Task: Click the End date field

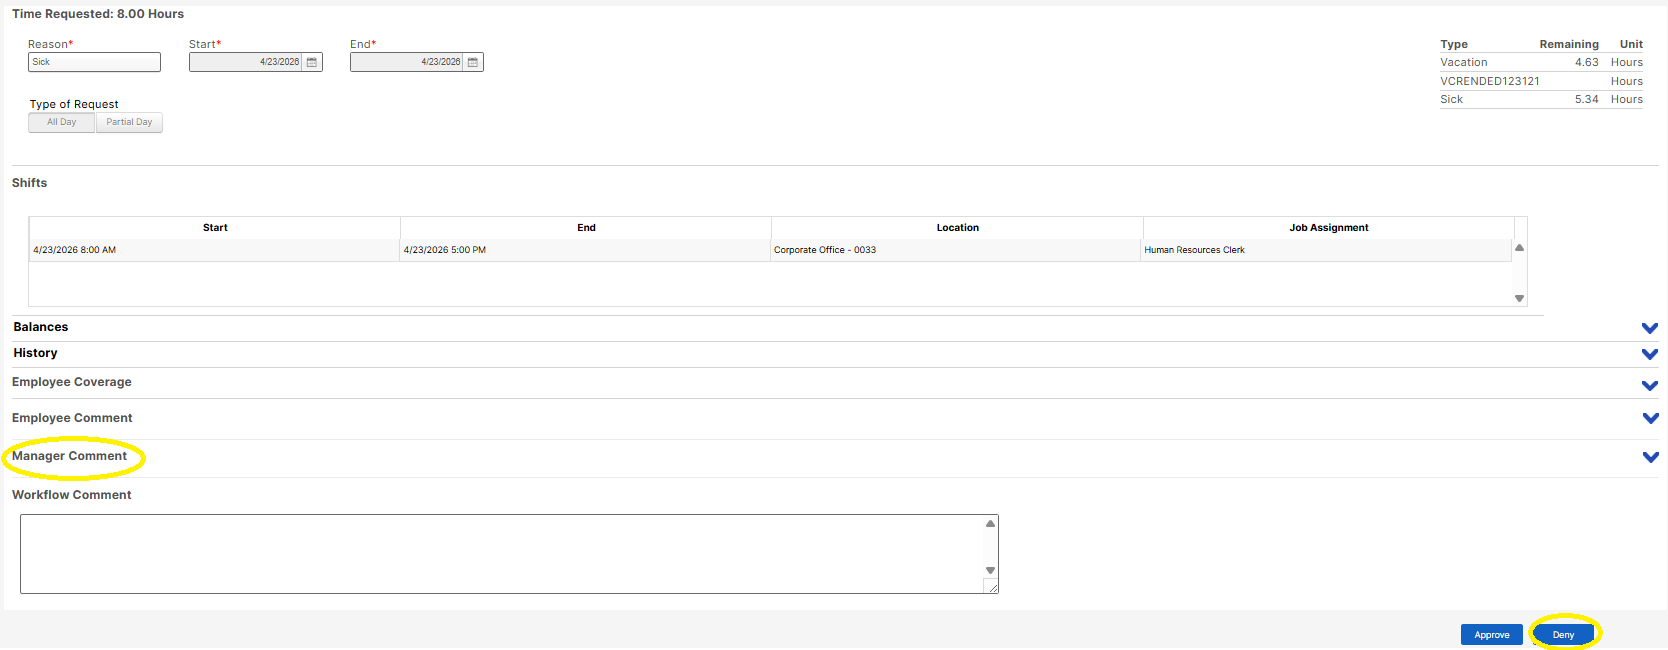Action: 407,62
